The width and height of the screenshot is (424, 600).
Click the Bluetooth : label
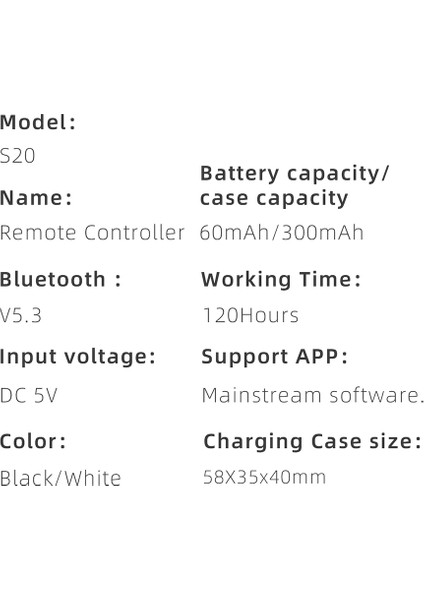(x=60, y=279)
